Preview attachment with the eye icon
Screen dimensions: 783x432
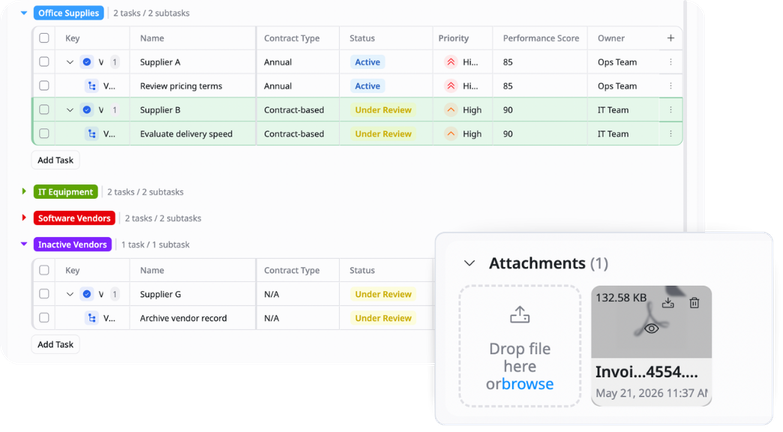pyautogui.click(x=651, y=328)
